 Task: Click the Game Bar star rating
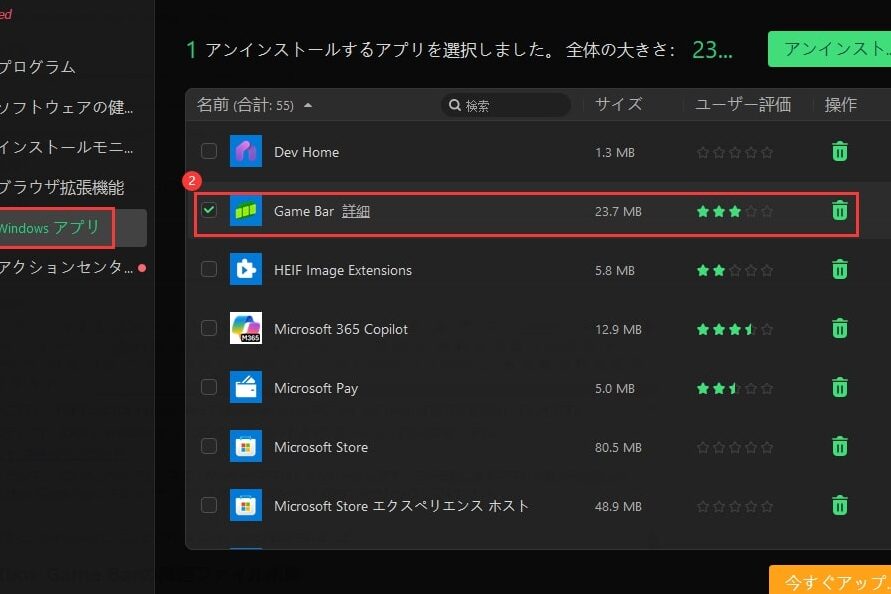[735, 211]
